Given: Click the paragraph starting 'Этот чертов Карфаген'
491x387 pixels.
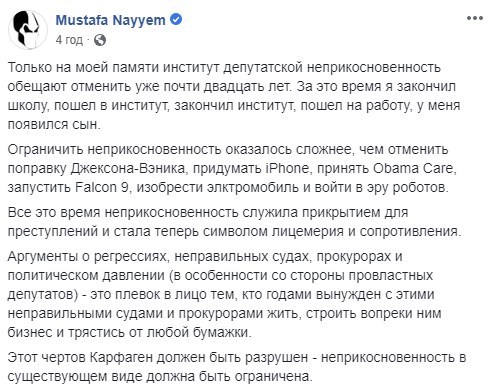Looking at the screenshot, I should 237,367.
